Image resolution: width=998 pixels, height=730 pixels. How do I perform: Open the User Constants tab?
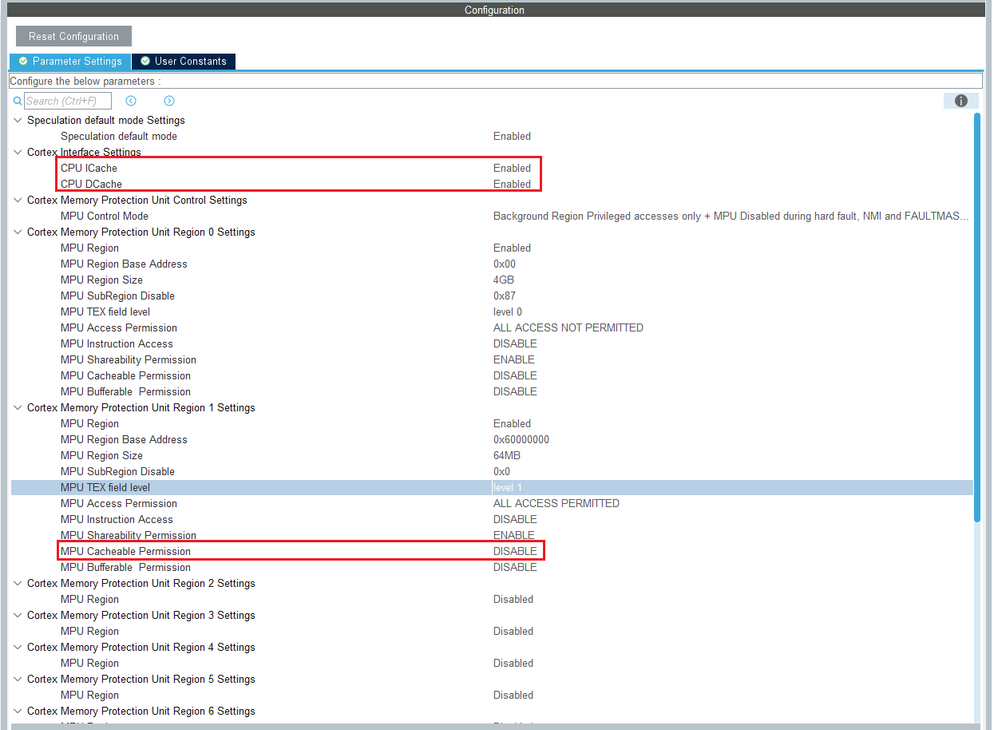click(x=183, y=61)
